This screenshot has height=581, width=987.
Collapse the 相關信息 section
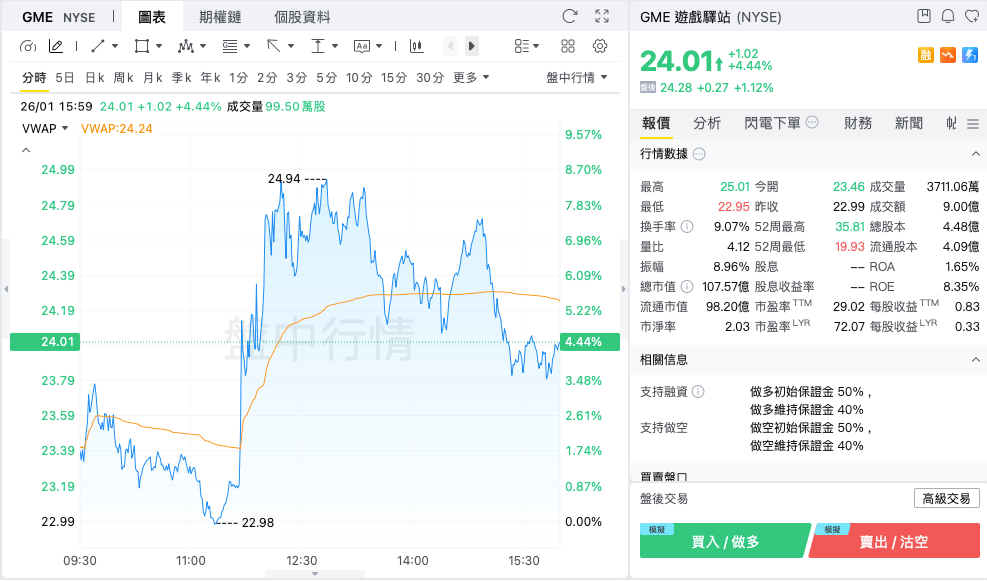pos(975,360)
